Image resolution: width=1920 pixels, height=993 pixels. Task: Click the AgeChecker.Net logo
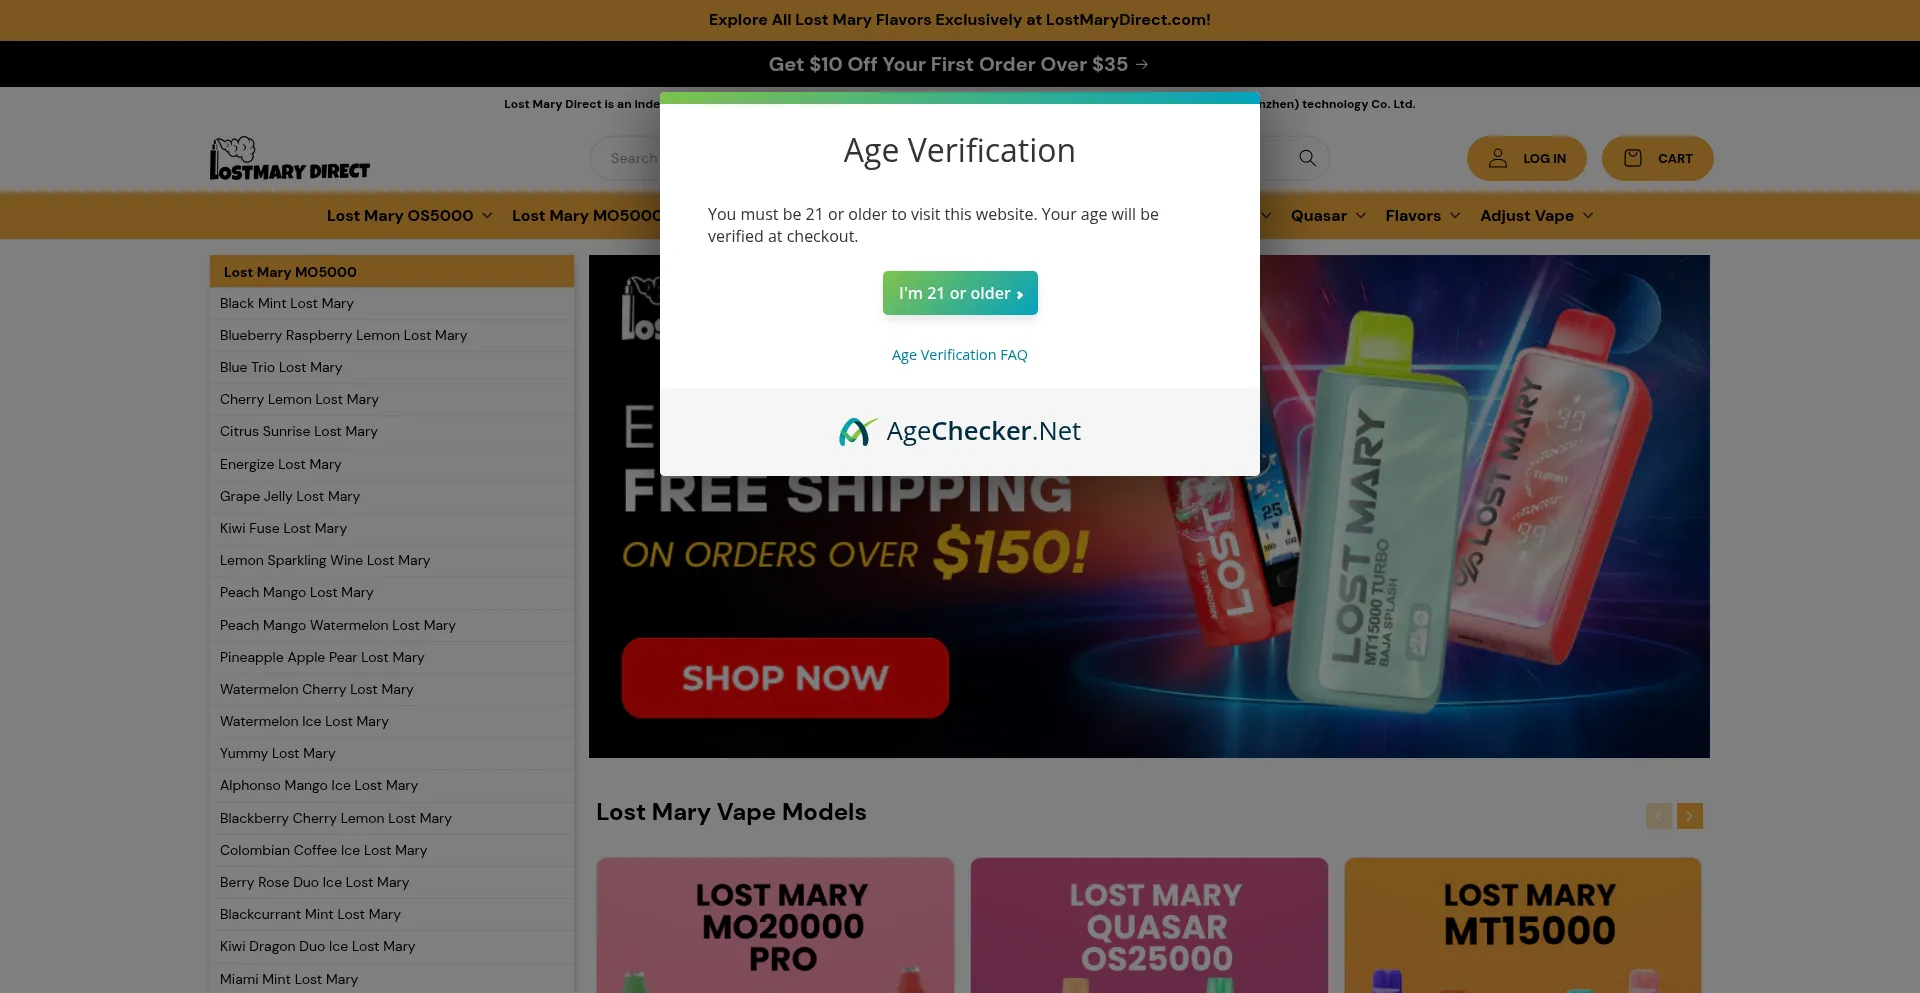point(960,431)
